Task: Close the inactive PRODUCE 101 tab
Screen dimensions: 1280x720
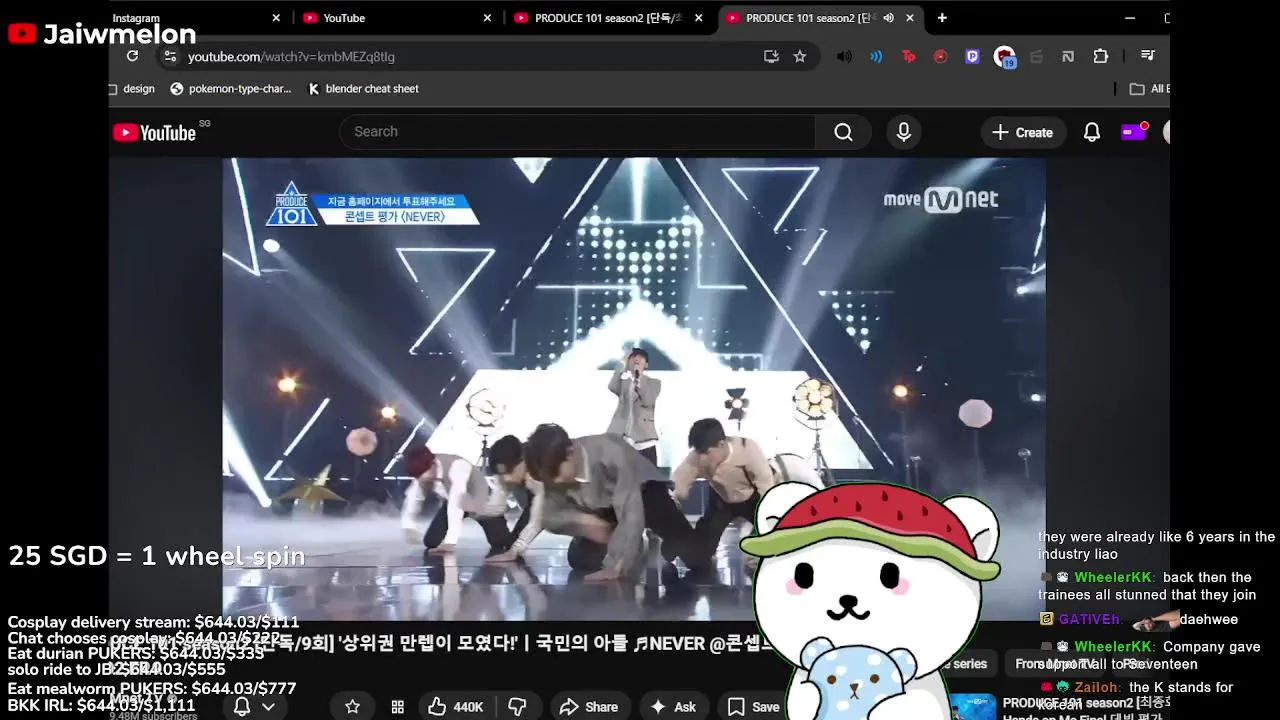Action: click(x=698, y=18)
